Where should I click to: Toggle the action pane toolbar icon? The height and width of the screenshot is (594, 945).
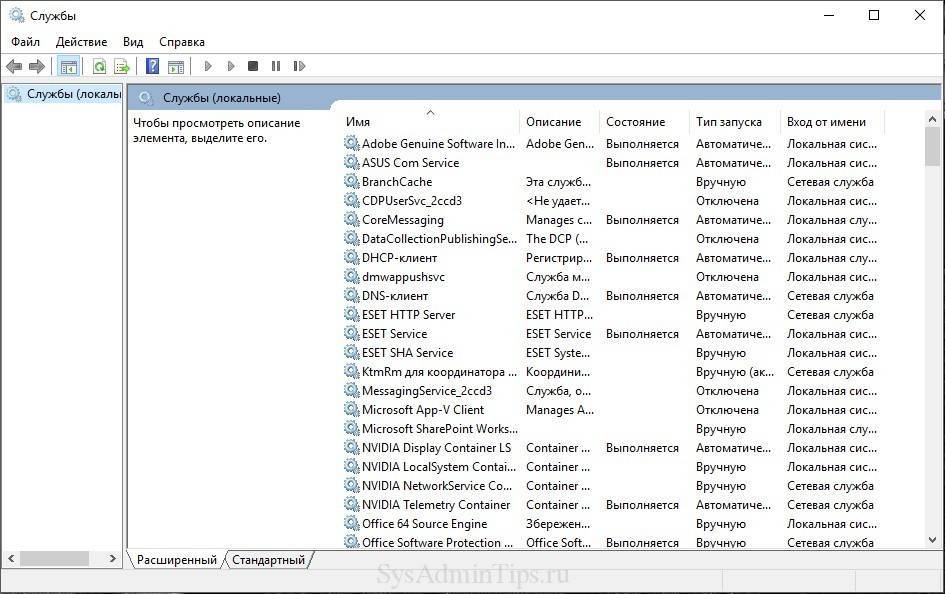tap(176, 67)
